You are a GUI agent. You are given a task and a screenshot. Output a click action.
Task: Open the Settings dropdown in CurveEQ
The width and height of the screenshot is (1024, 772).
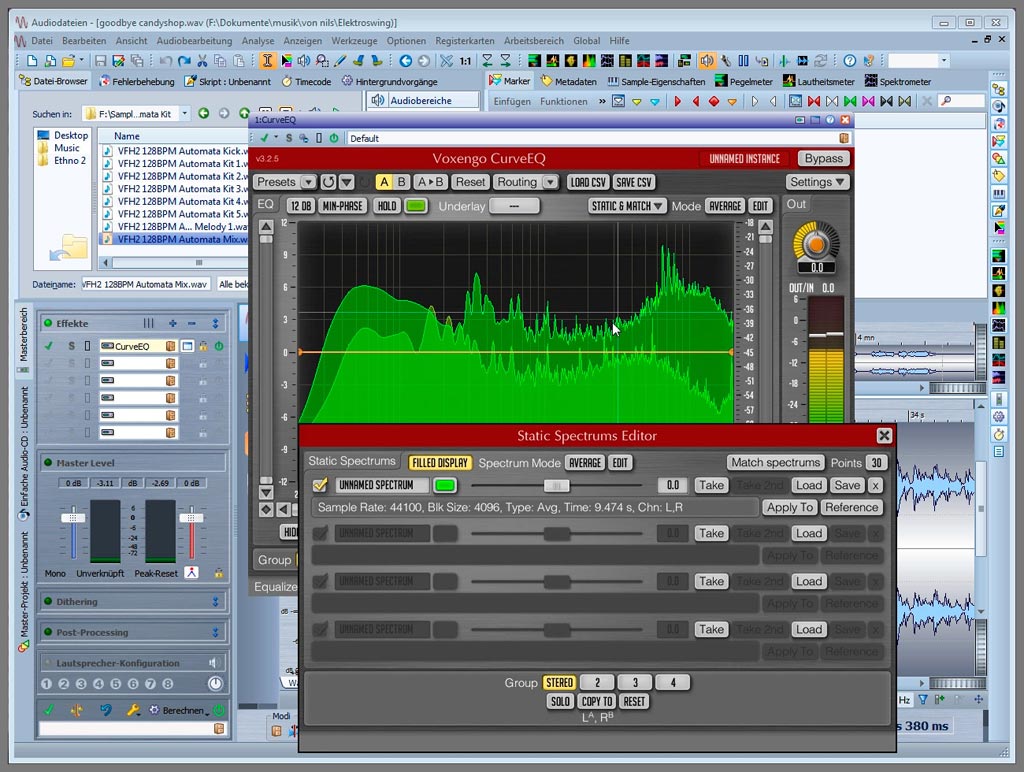(x=818, y=182)
